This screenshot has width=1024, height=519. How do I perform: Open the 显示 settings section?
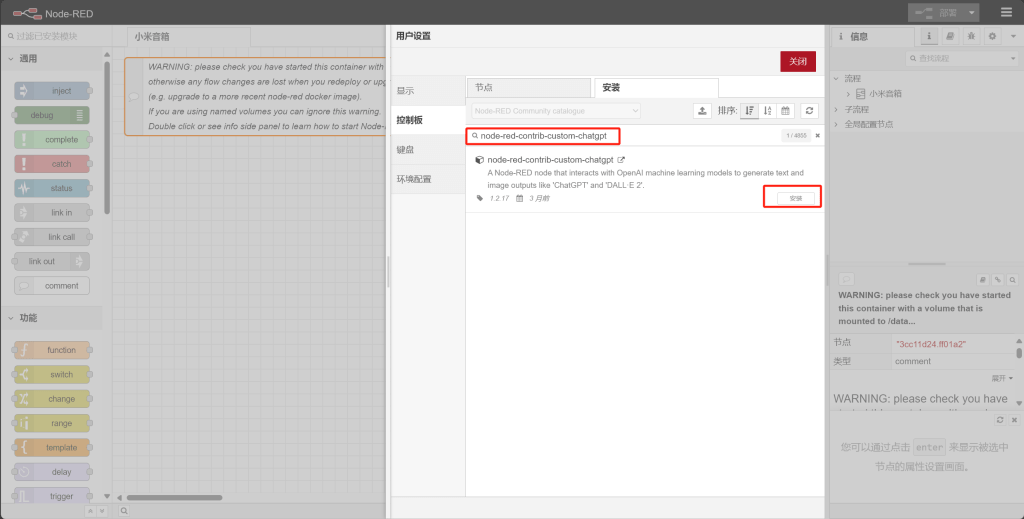pos(428,91)
